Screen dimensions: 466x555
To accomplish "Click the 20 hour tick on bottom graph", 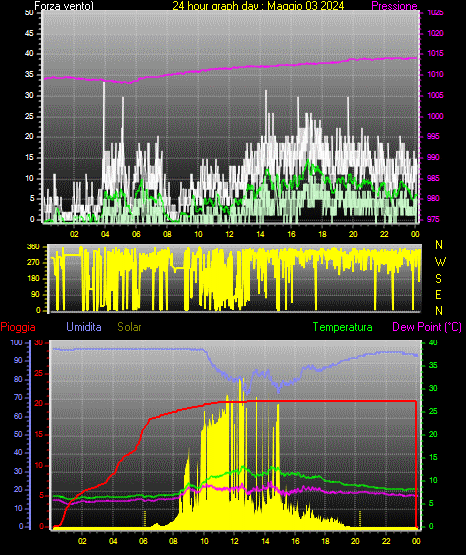I will click(355, 541).
